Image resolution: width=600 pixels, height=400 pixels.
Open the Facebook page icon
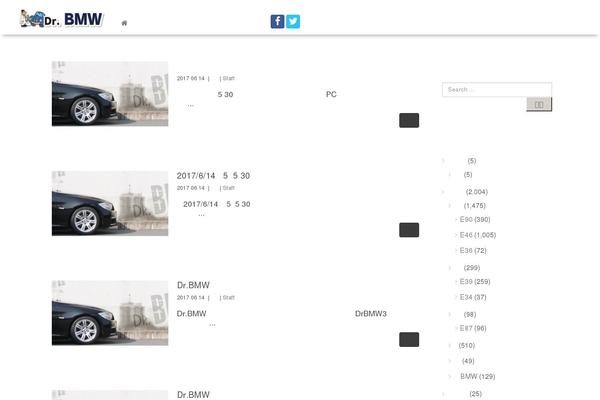277,21
